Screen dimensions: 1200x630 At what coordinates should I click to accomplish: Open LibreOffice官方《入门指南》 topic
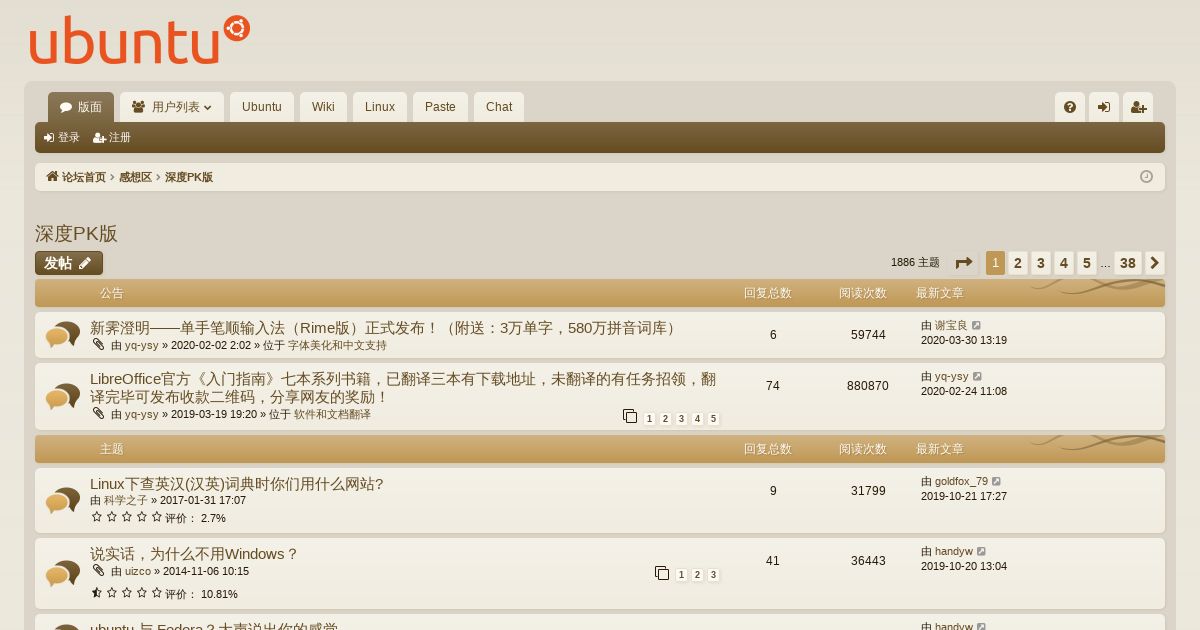coord(403,388)
